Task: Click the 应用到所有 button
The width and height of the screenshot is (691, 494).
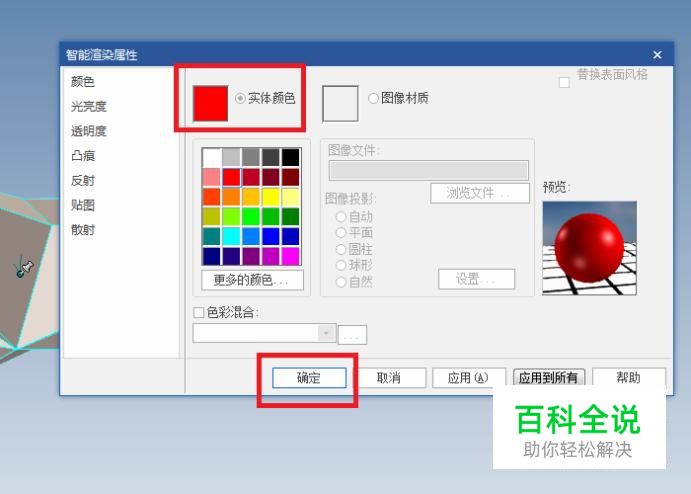Action: coord(549,378)
